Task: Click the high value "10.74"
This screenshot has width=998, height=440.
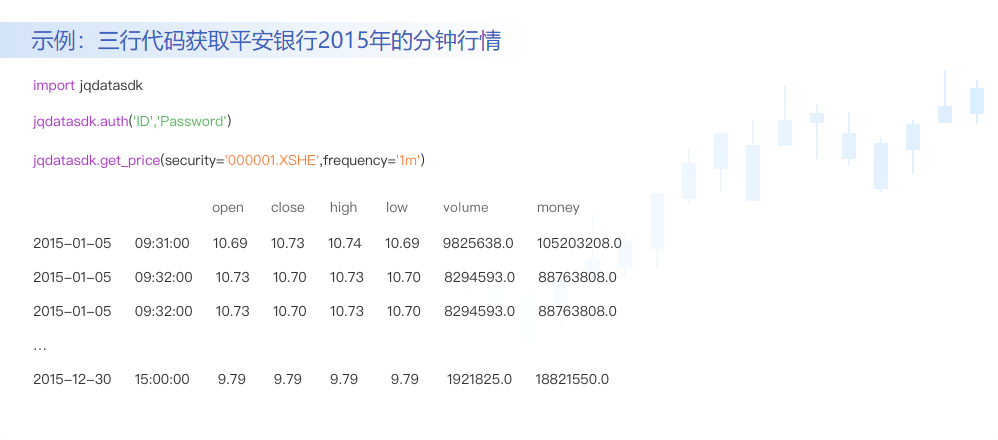Action: pyautogui.click(x=345, y=243)
